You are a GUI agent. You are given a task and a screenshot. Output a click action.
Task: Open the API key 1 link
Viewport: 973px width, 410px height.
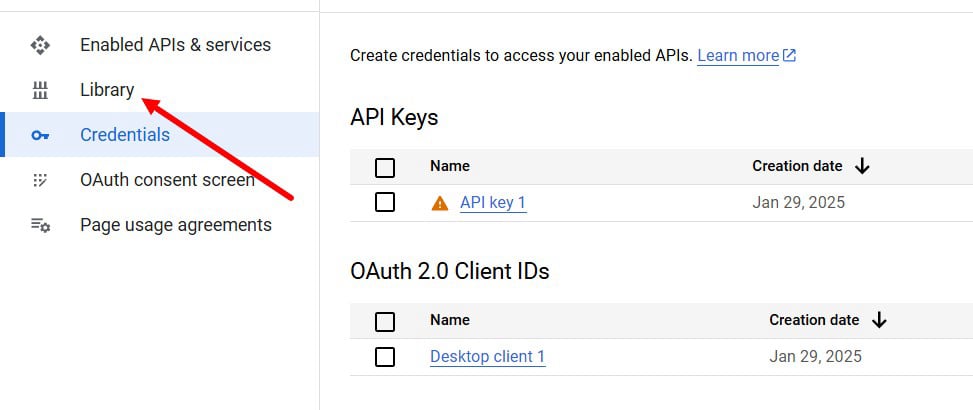coord(493,203)
